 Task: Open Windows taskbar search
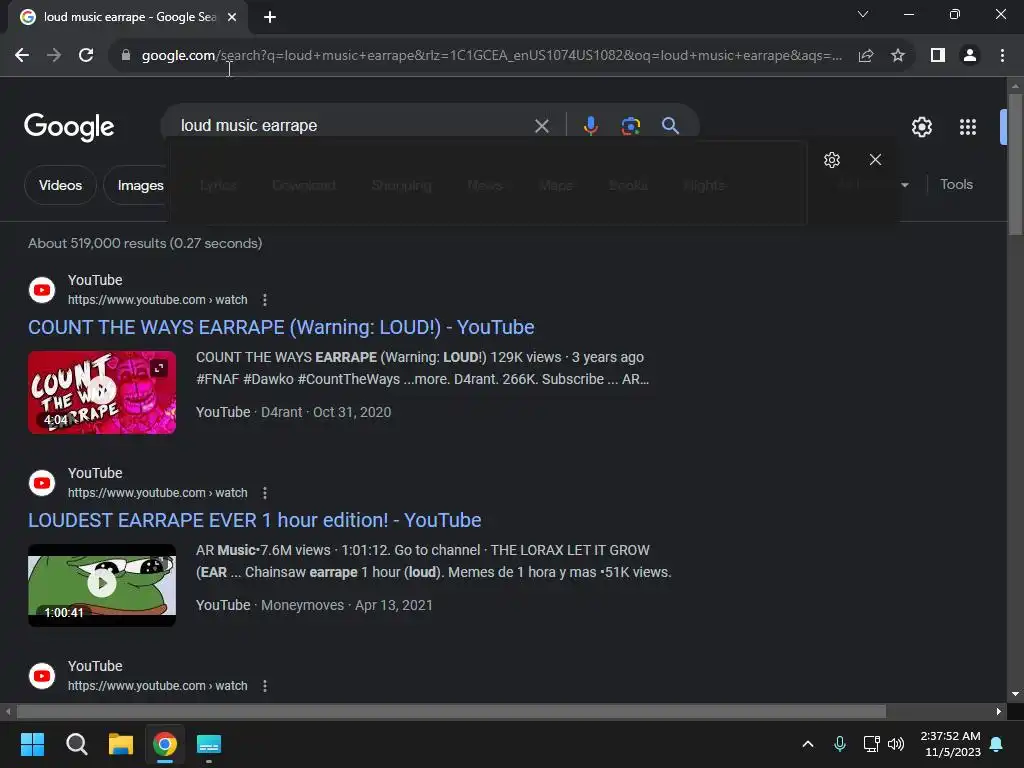pos(77,744)
